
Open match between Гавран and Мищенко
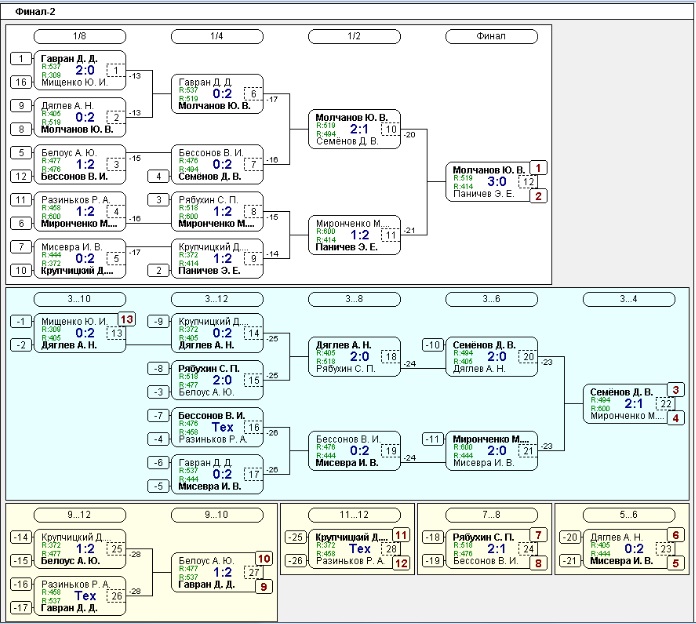80,70
